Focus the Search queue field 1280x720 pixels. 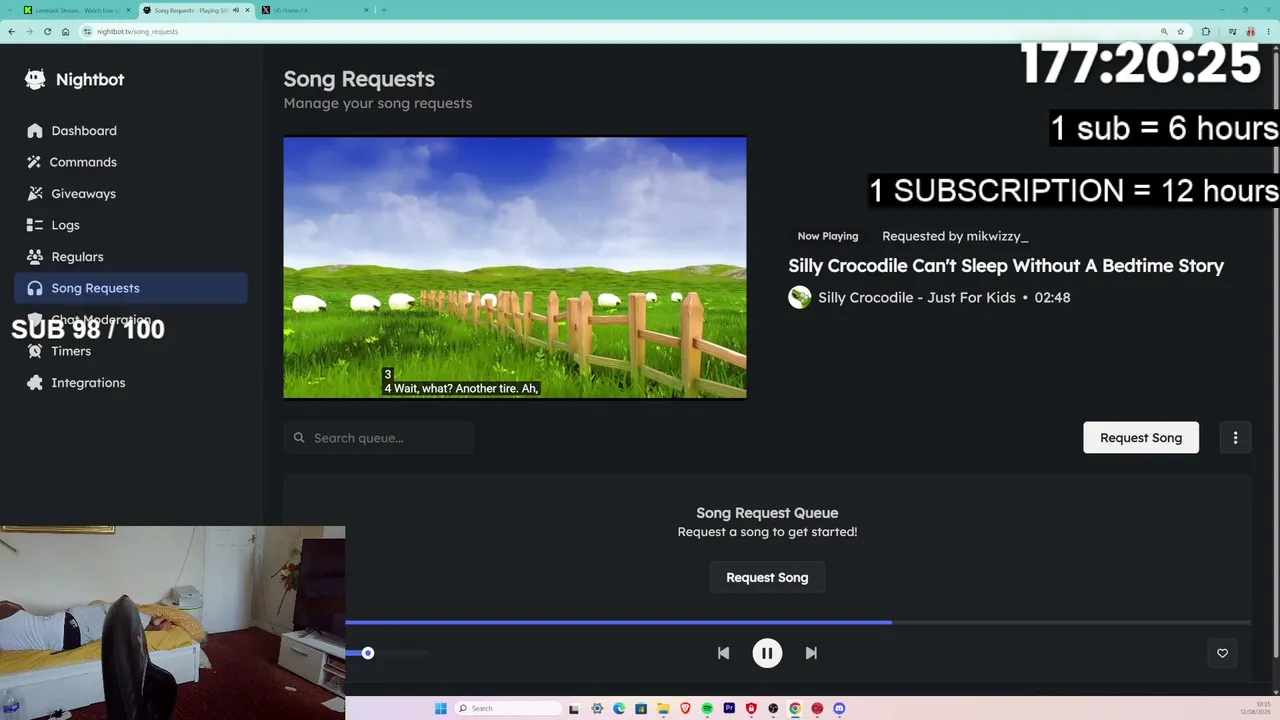click(378, 438)
